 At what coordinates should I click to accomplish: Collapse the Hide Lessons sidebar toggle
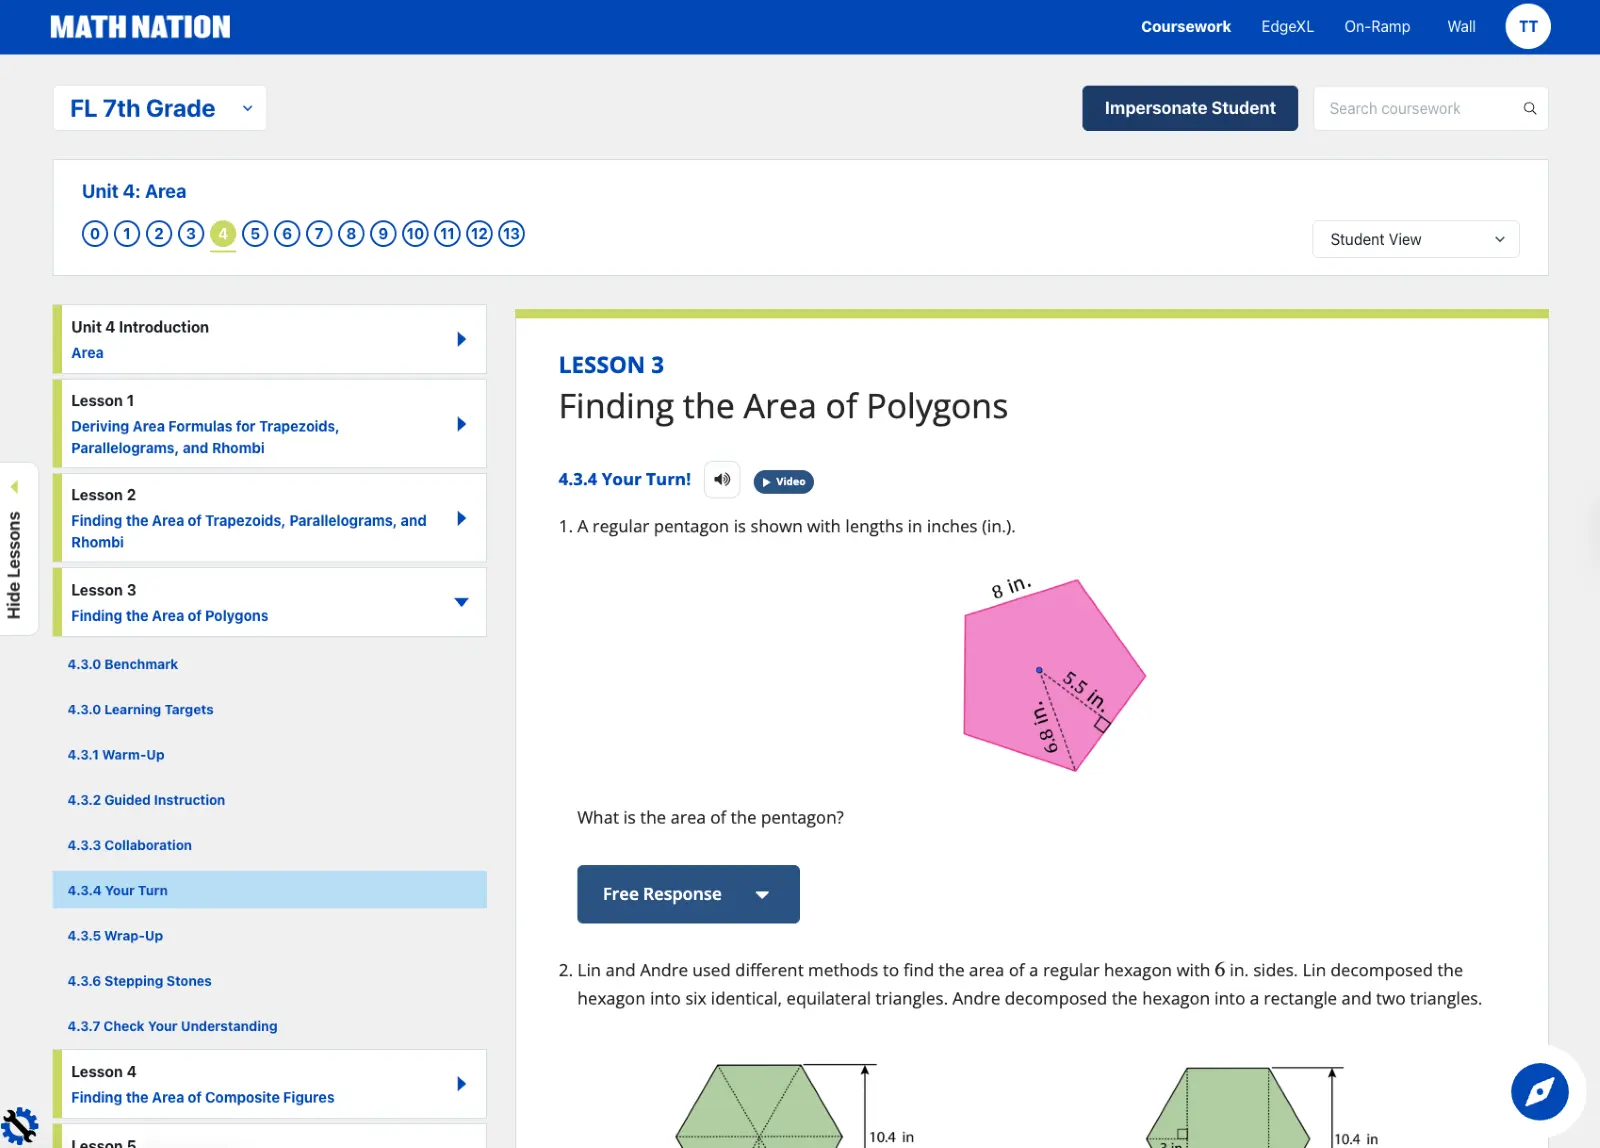(x=15, y=549)
